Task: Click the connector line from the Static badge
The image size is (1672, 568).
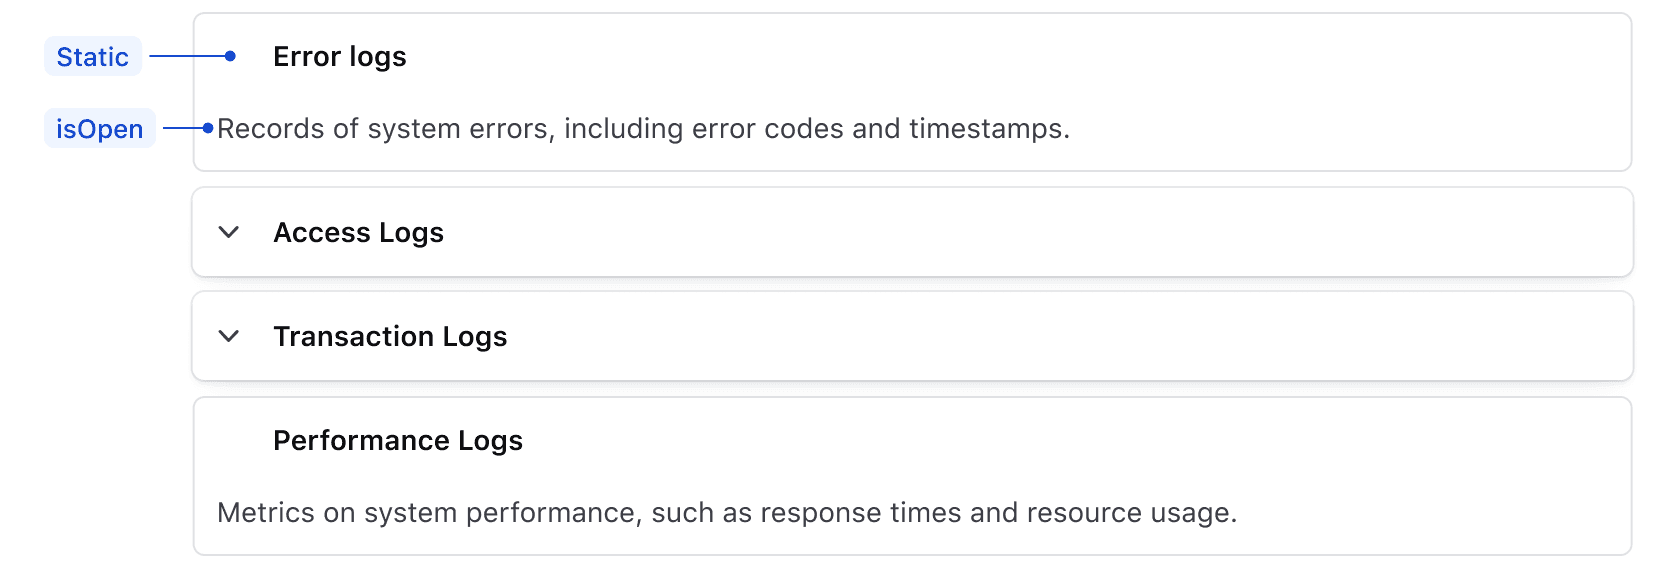Action: (x=187, y=56)
